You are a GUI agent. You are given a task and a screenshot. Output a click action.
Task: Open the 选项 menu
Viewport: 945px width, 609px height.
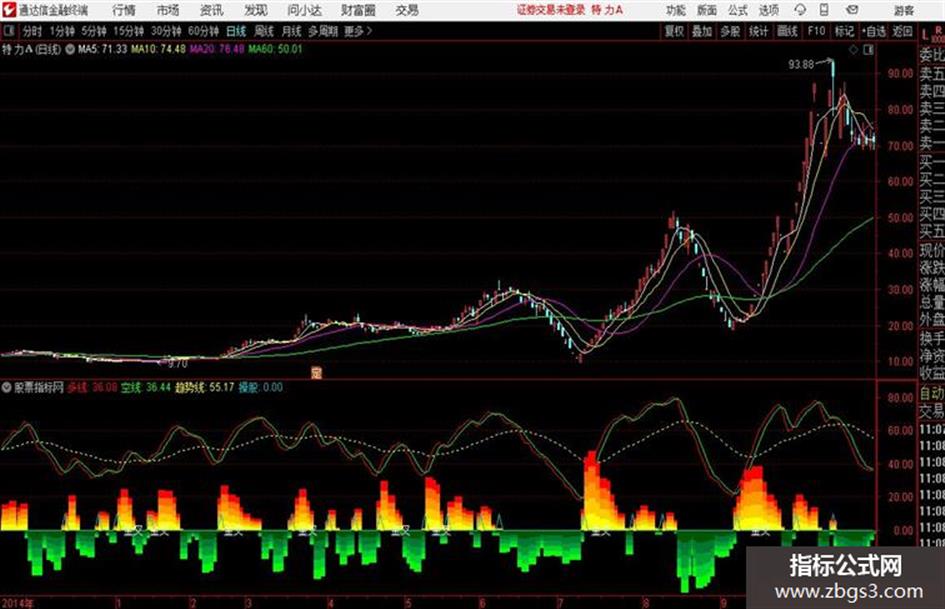769,10
